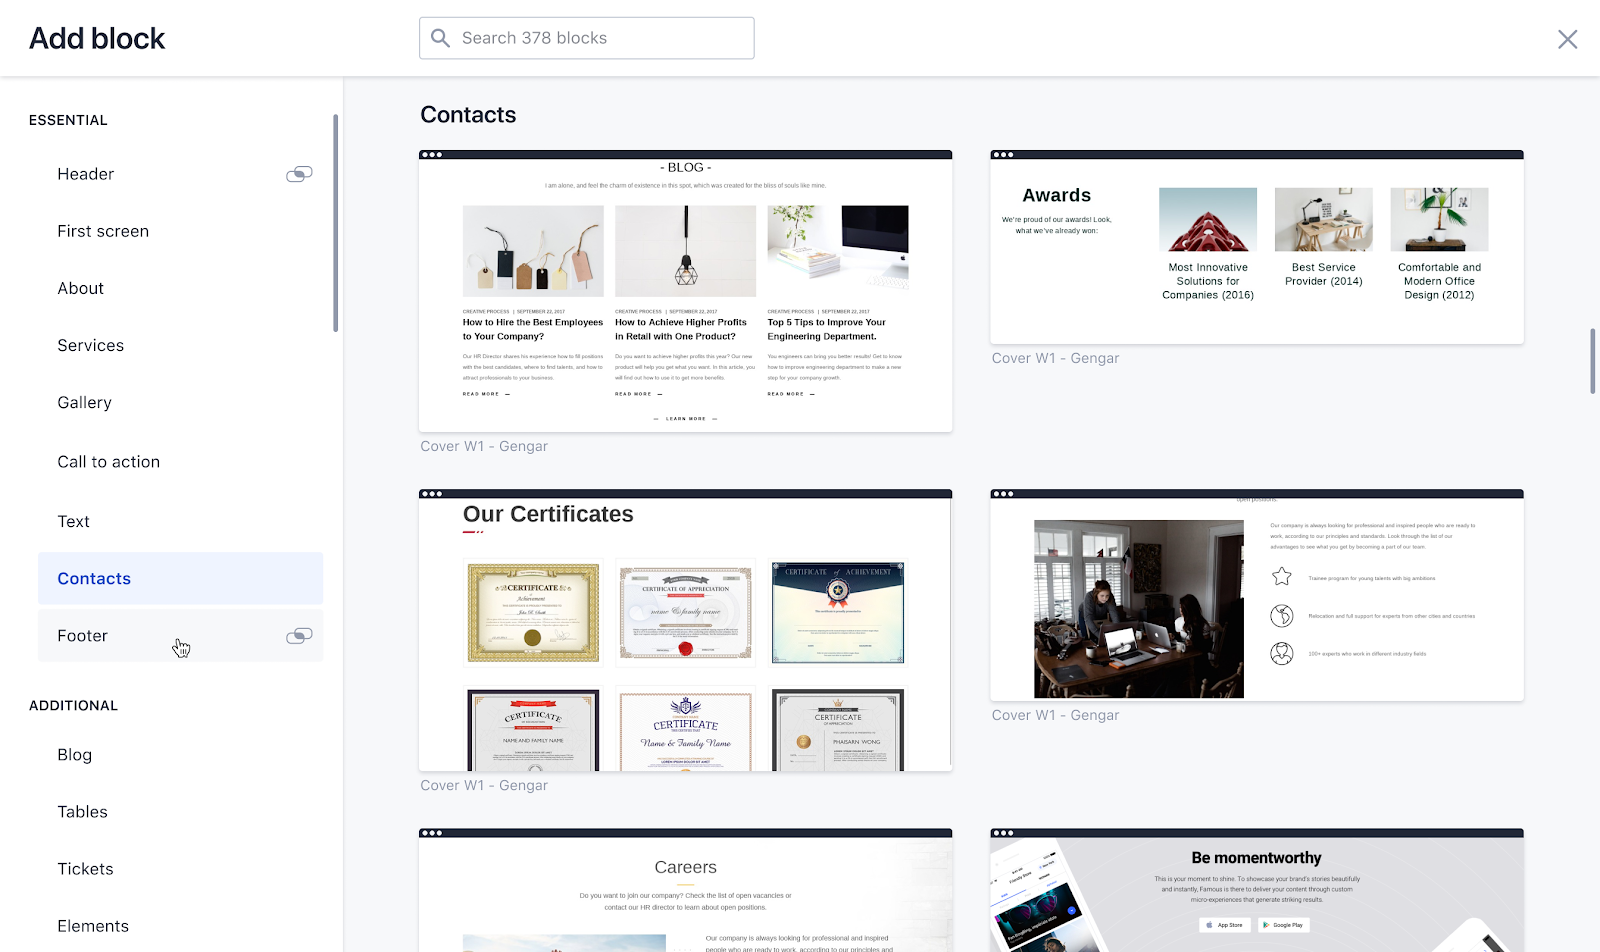The image size is (1600, 952).
Task: Pick the Awards block template
Action: 1256,247
